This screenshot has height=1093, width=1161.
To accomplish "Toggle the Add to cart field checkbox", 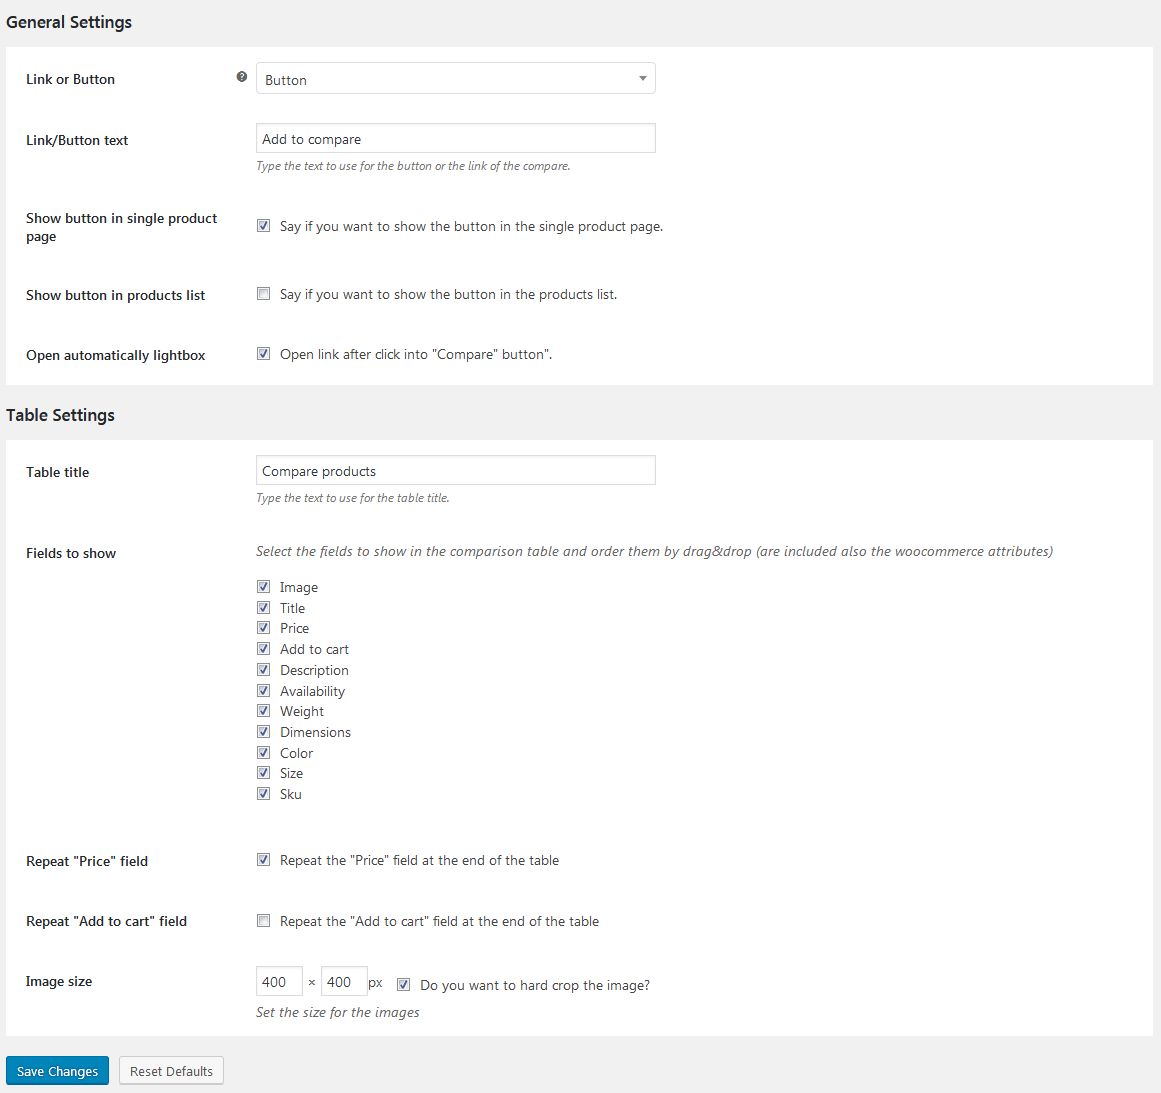I will click(x=264, y=649).
